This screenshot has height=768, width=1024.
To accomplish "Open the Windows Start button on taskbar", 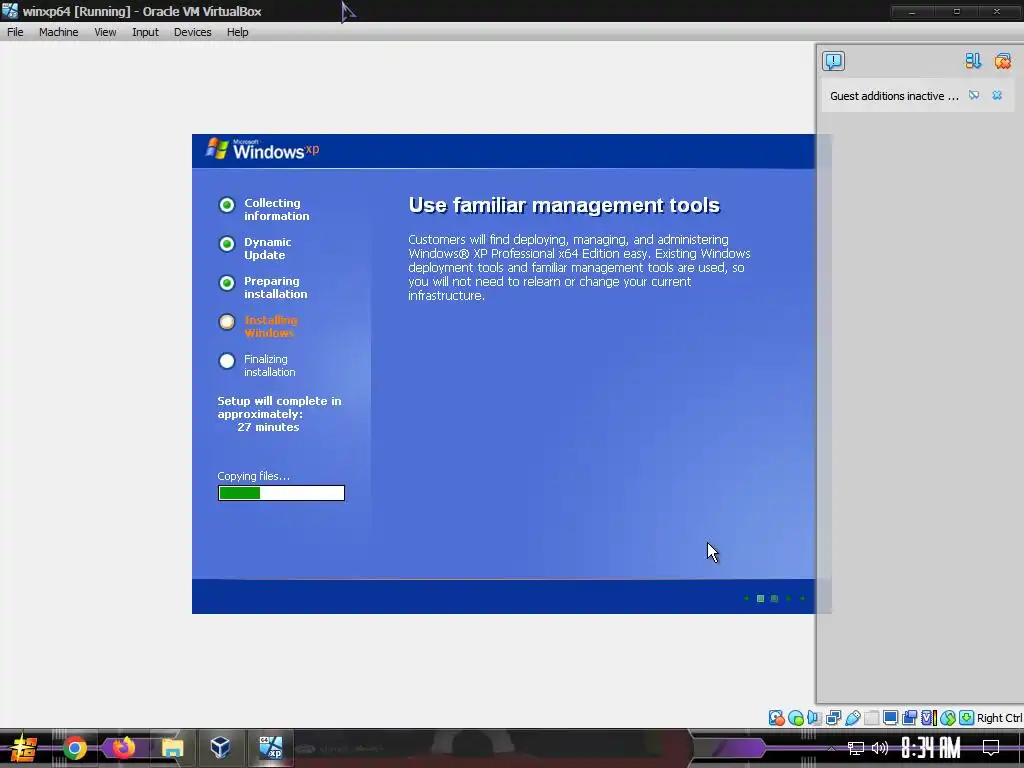I will (x=24, y=748).
